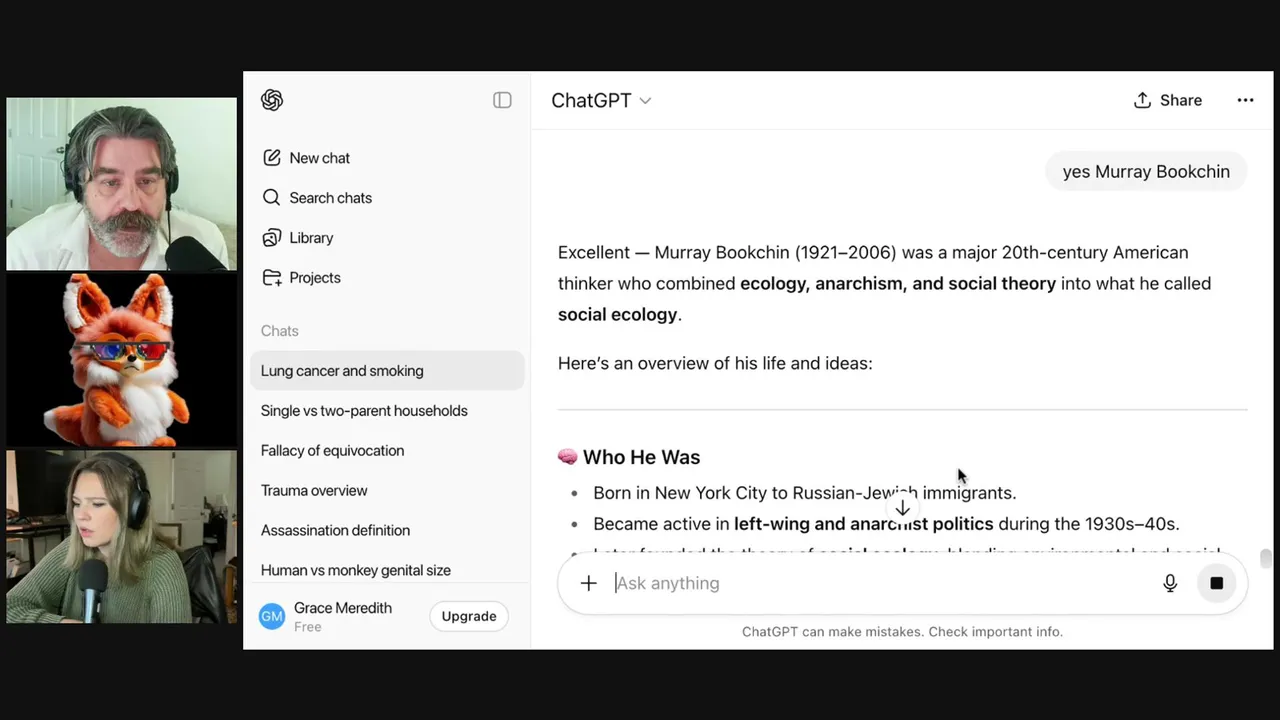Click the fox avatar video tile
The image size is (1280, 720).
click(122, 360)
